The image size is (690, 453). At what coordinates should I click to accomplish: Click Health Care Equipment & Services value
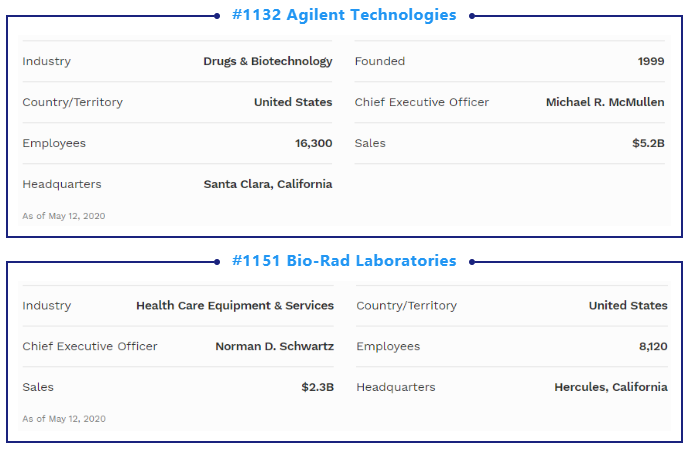(x=235, y=306)
